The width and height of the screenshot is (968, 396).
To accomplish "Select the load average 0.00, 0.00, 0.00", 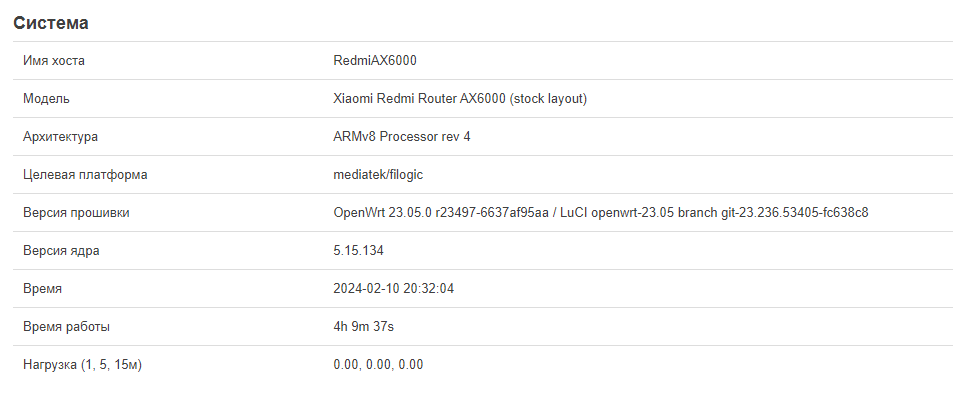I will click(x=378, y=364).
